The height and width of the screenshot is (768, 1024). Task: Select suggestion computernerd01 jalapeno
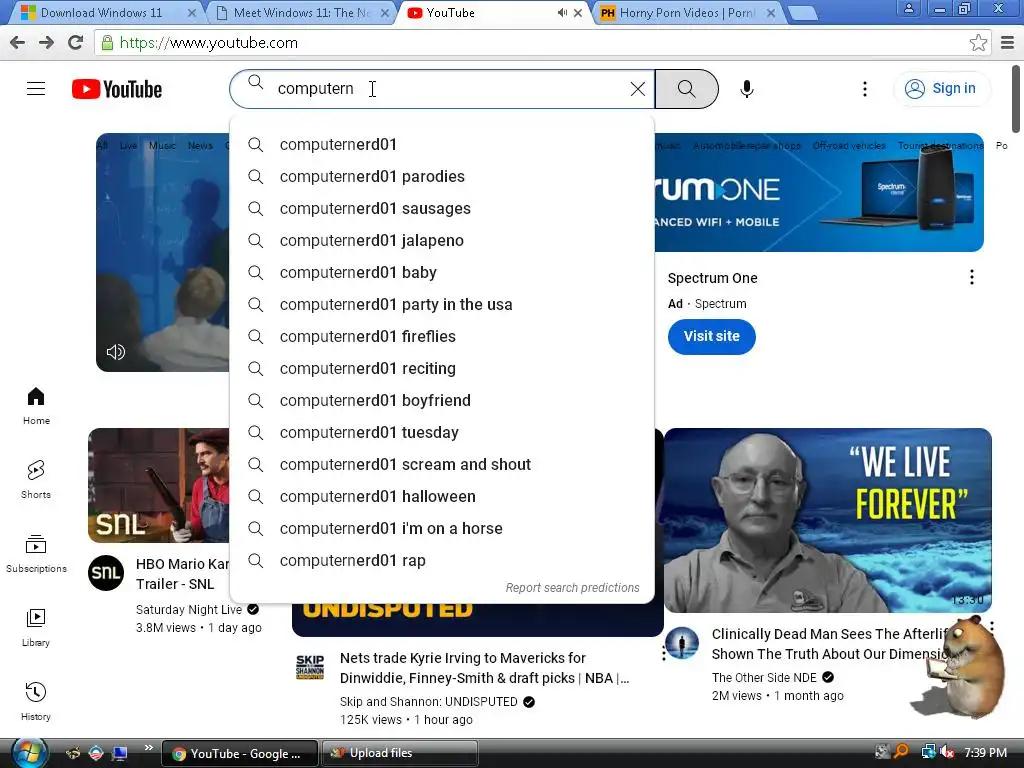pyautogui.click(x=442, y=240)
